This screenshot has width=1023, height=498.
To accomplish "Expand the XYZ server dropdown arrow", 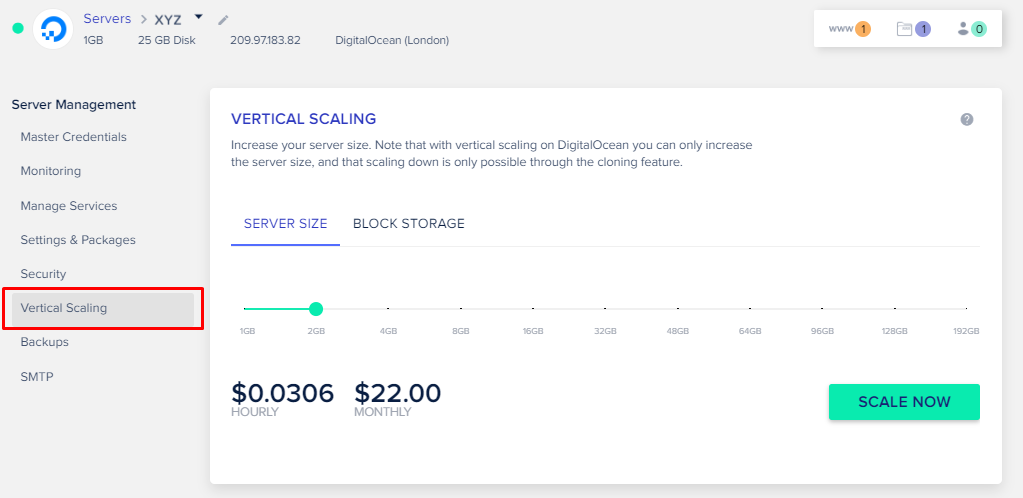I will [198, 17].
